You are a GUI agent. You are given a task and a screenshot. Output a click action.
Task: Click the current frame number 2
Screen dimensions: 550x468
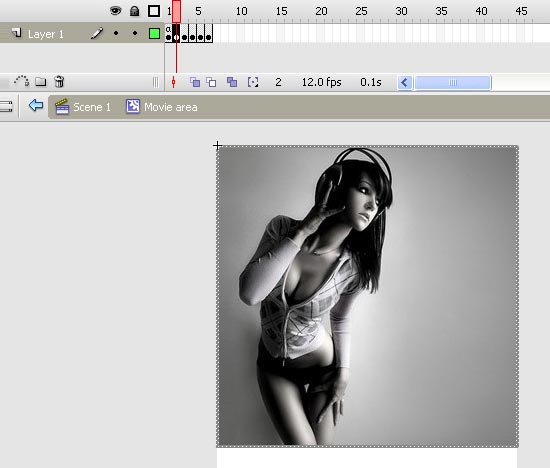(x=278, y=82)
